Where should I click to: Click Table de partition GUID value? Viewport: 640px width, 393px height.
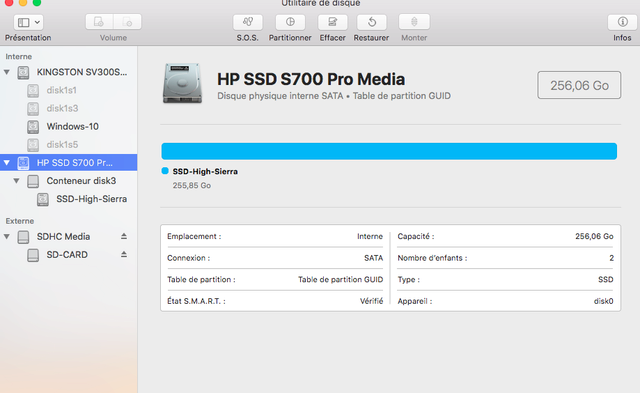(340, 280)
